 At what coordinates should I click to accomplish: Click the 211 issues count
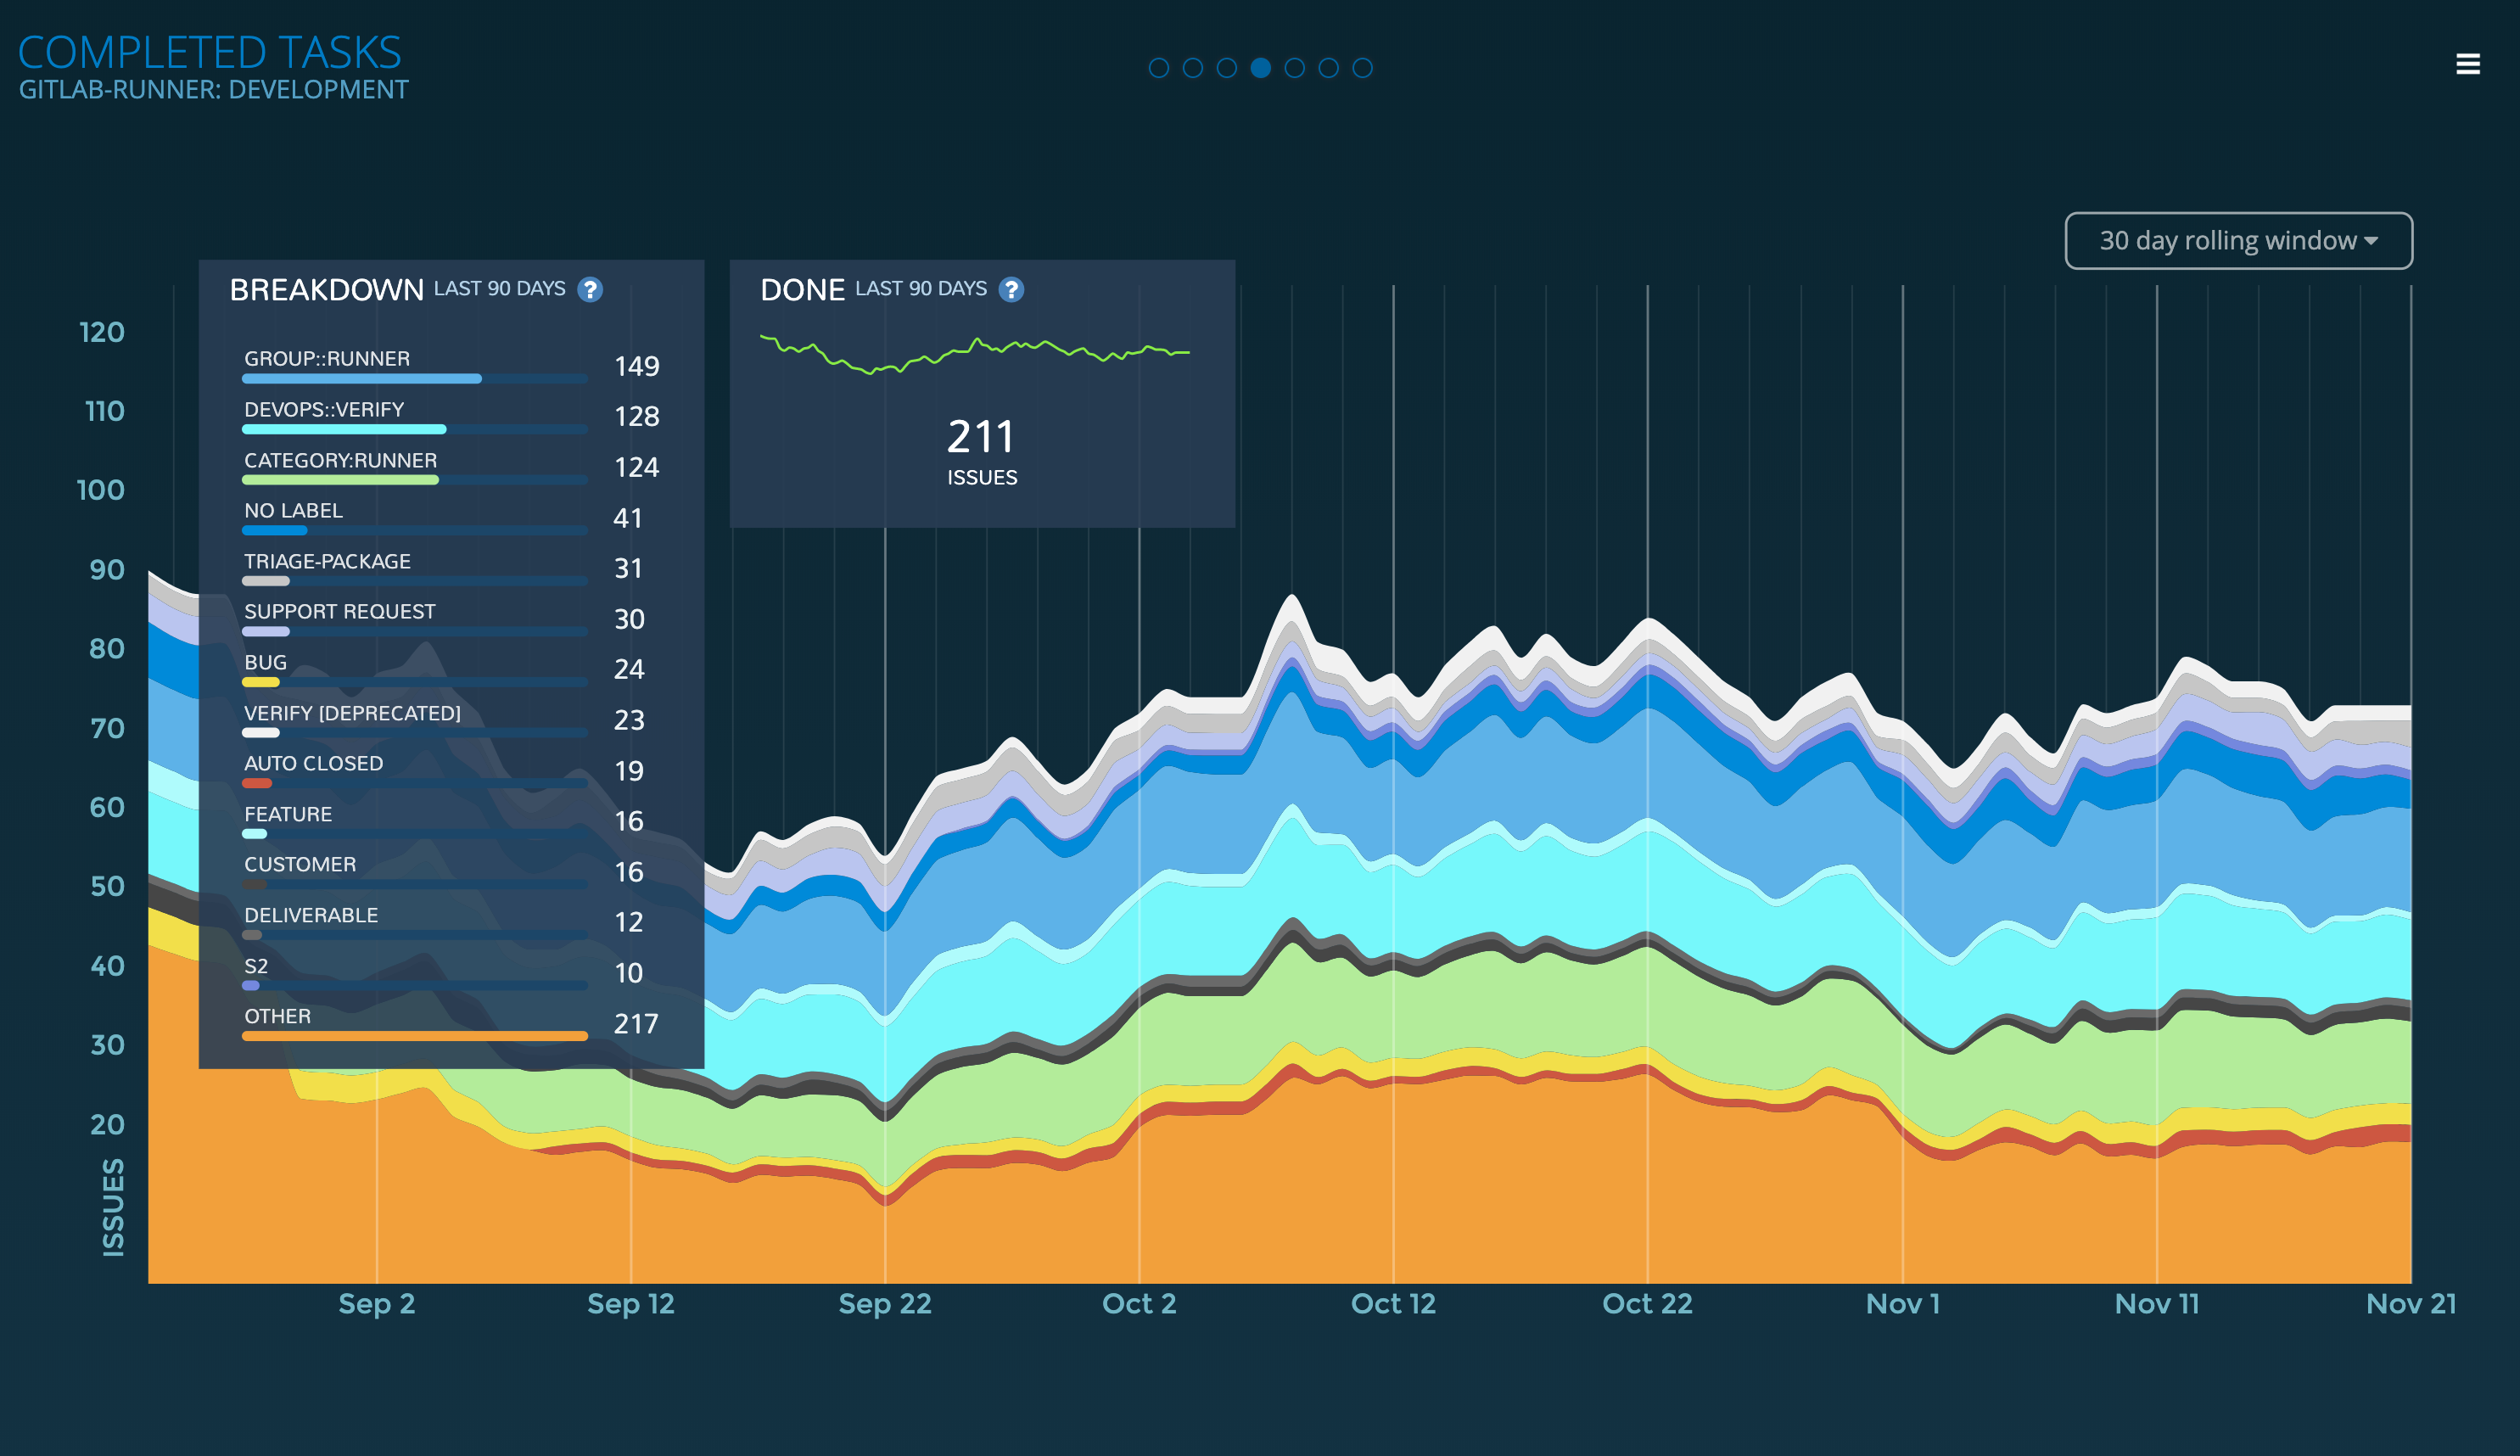(x=980, y=437)
